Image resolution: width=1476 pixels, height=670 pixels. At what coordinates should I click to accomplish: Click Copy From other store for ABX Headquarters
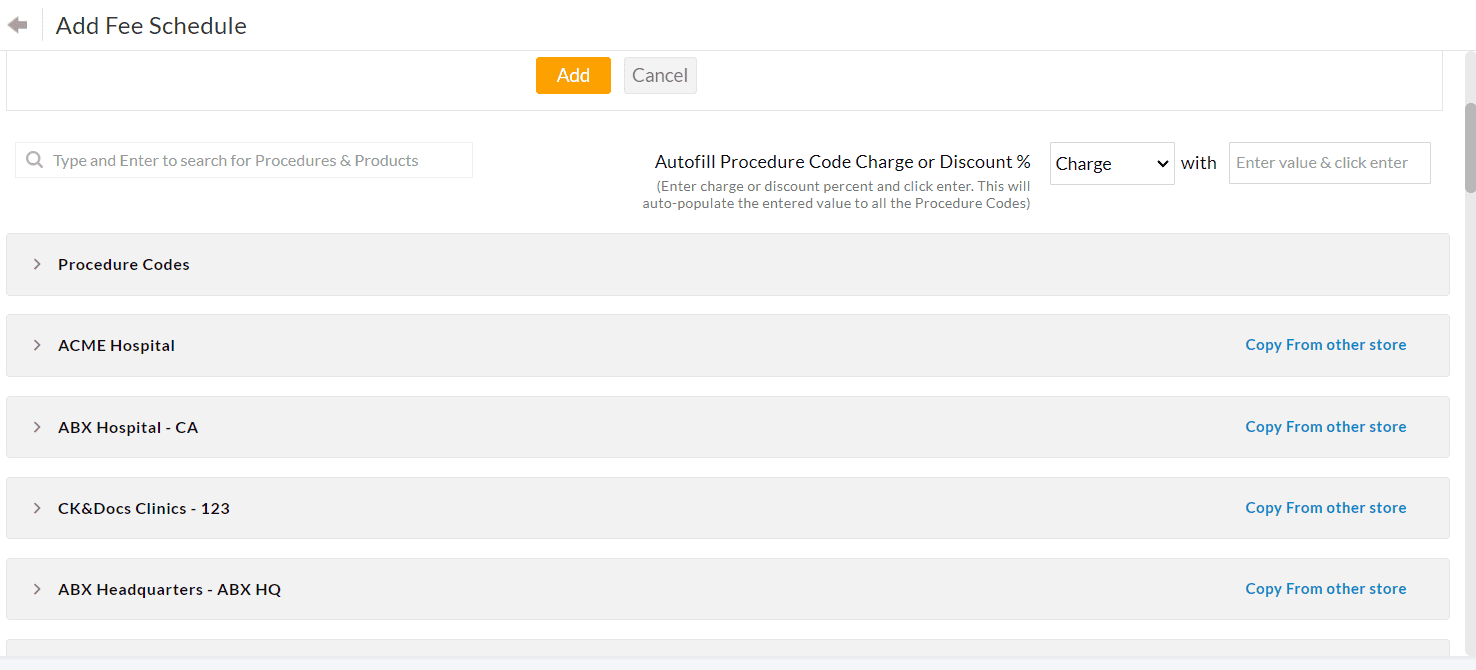(1325, 588)
